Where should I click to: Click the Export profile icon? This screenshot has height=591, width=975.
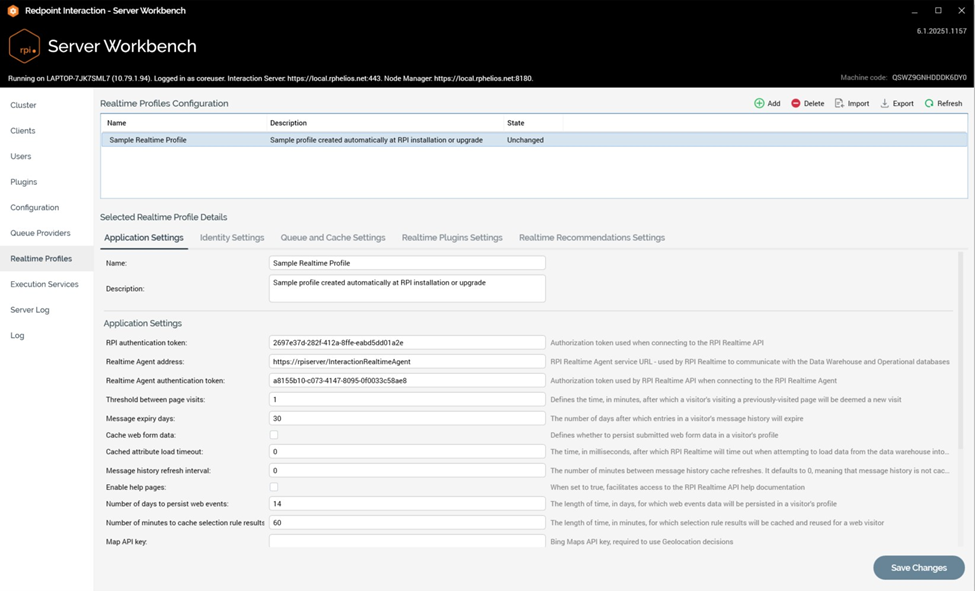point(885,103)
